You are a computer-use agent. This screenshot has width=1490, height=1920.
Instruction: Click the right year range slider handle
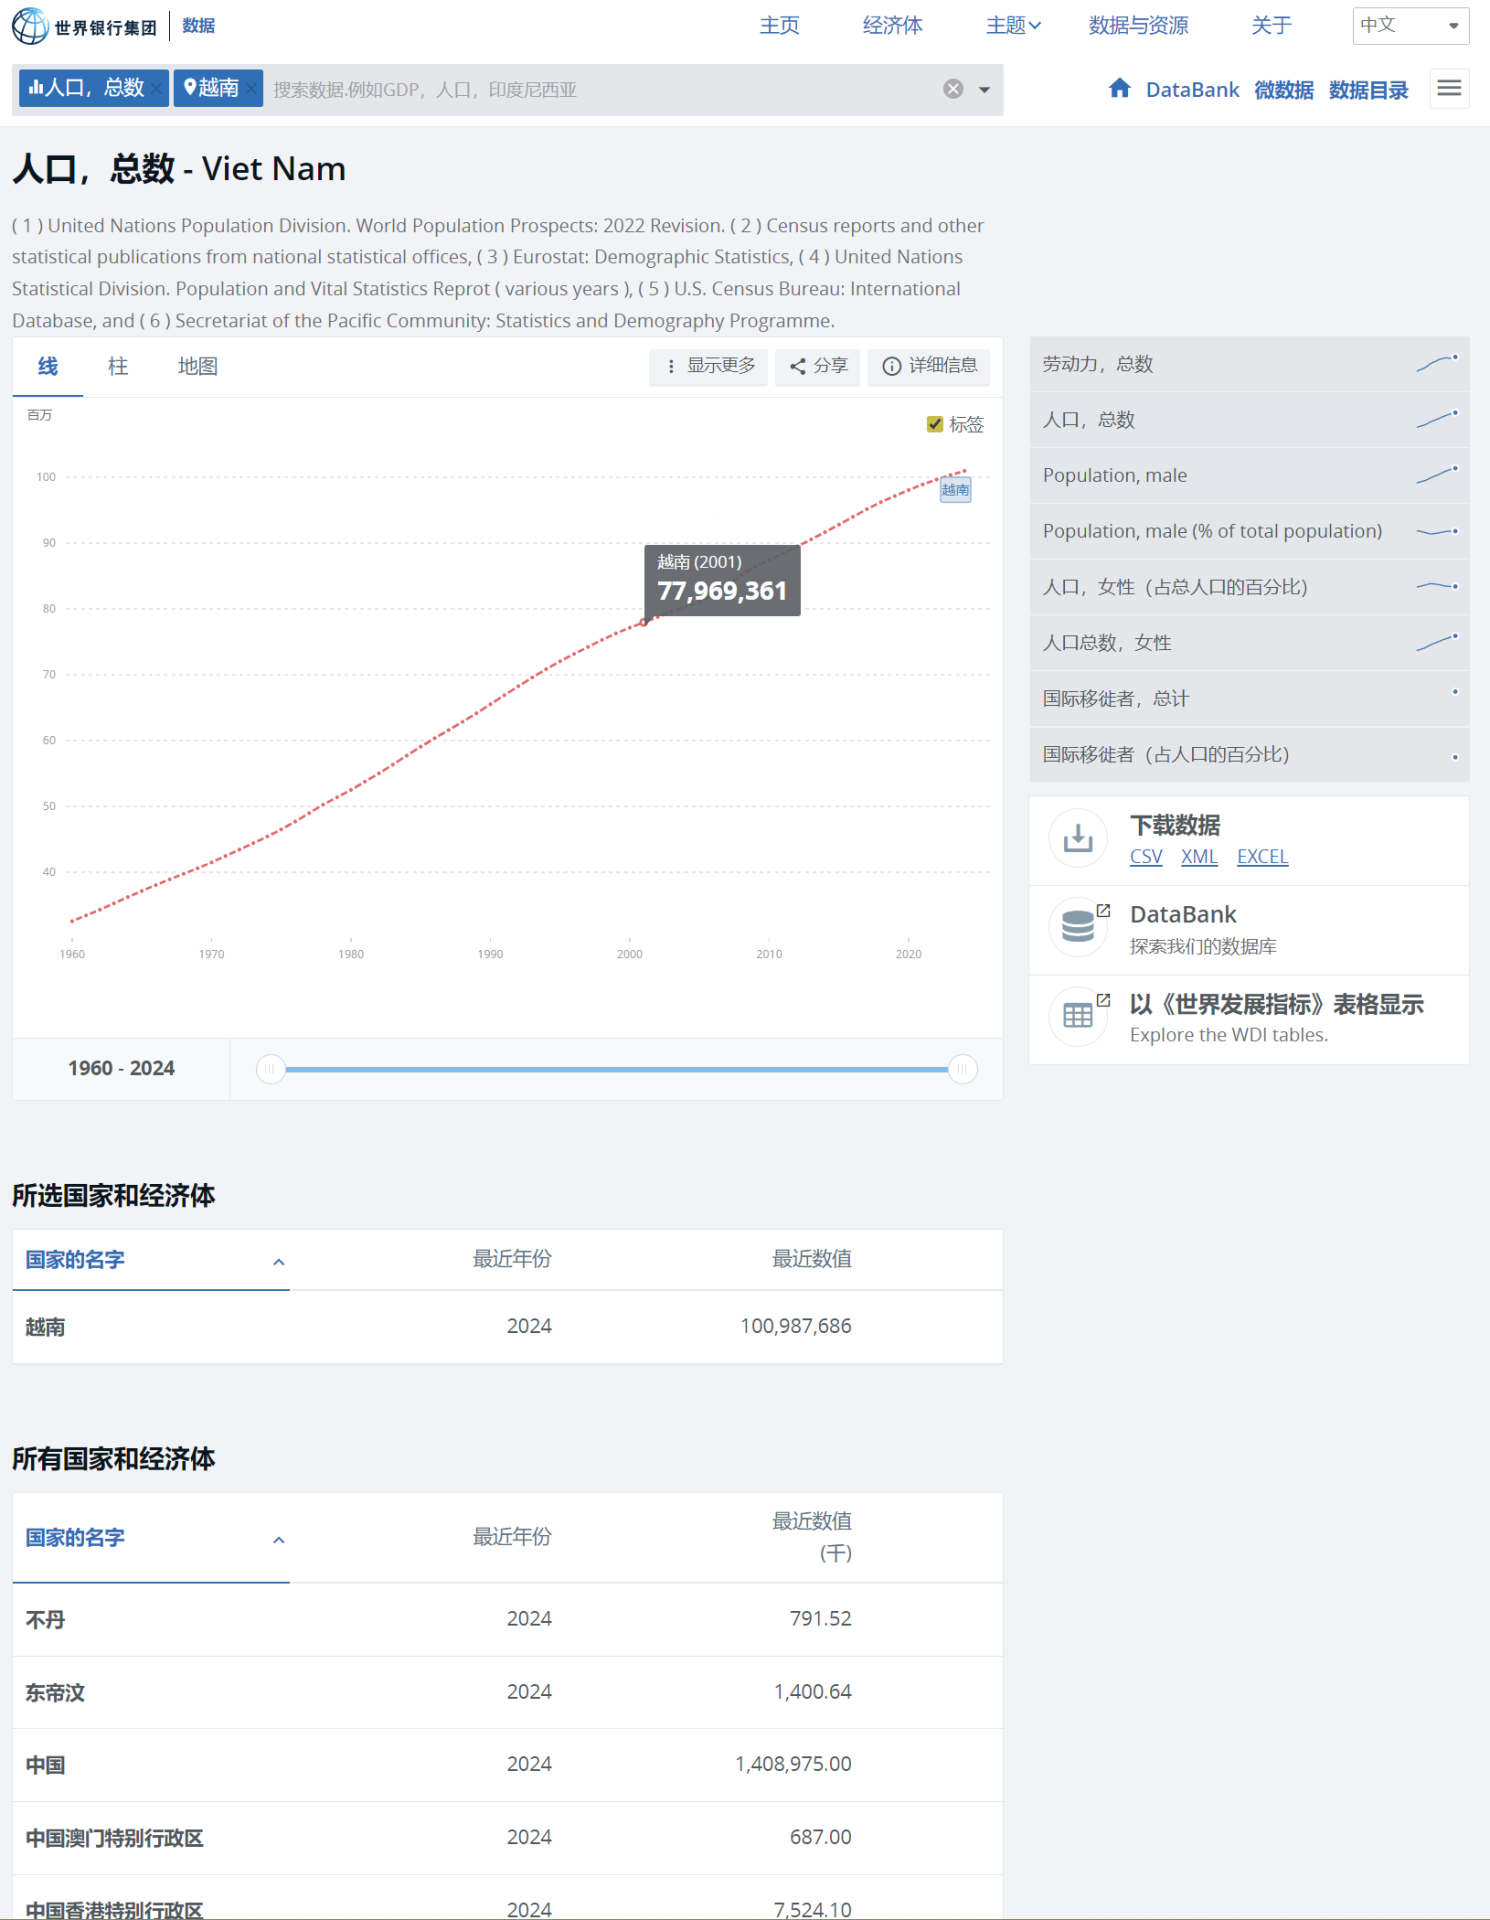pyautogui.click(x=962, y=1069)
